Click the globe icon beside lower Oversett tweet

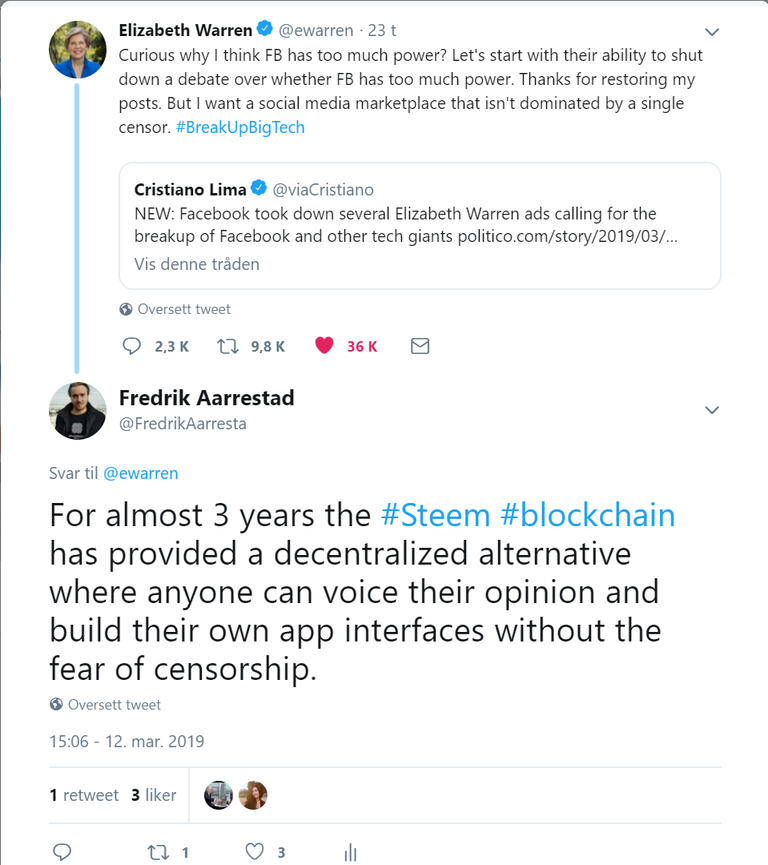coord(56,705)
